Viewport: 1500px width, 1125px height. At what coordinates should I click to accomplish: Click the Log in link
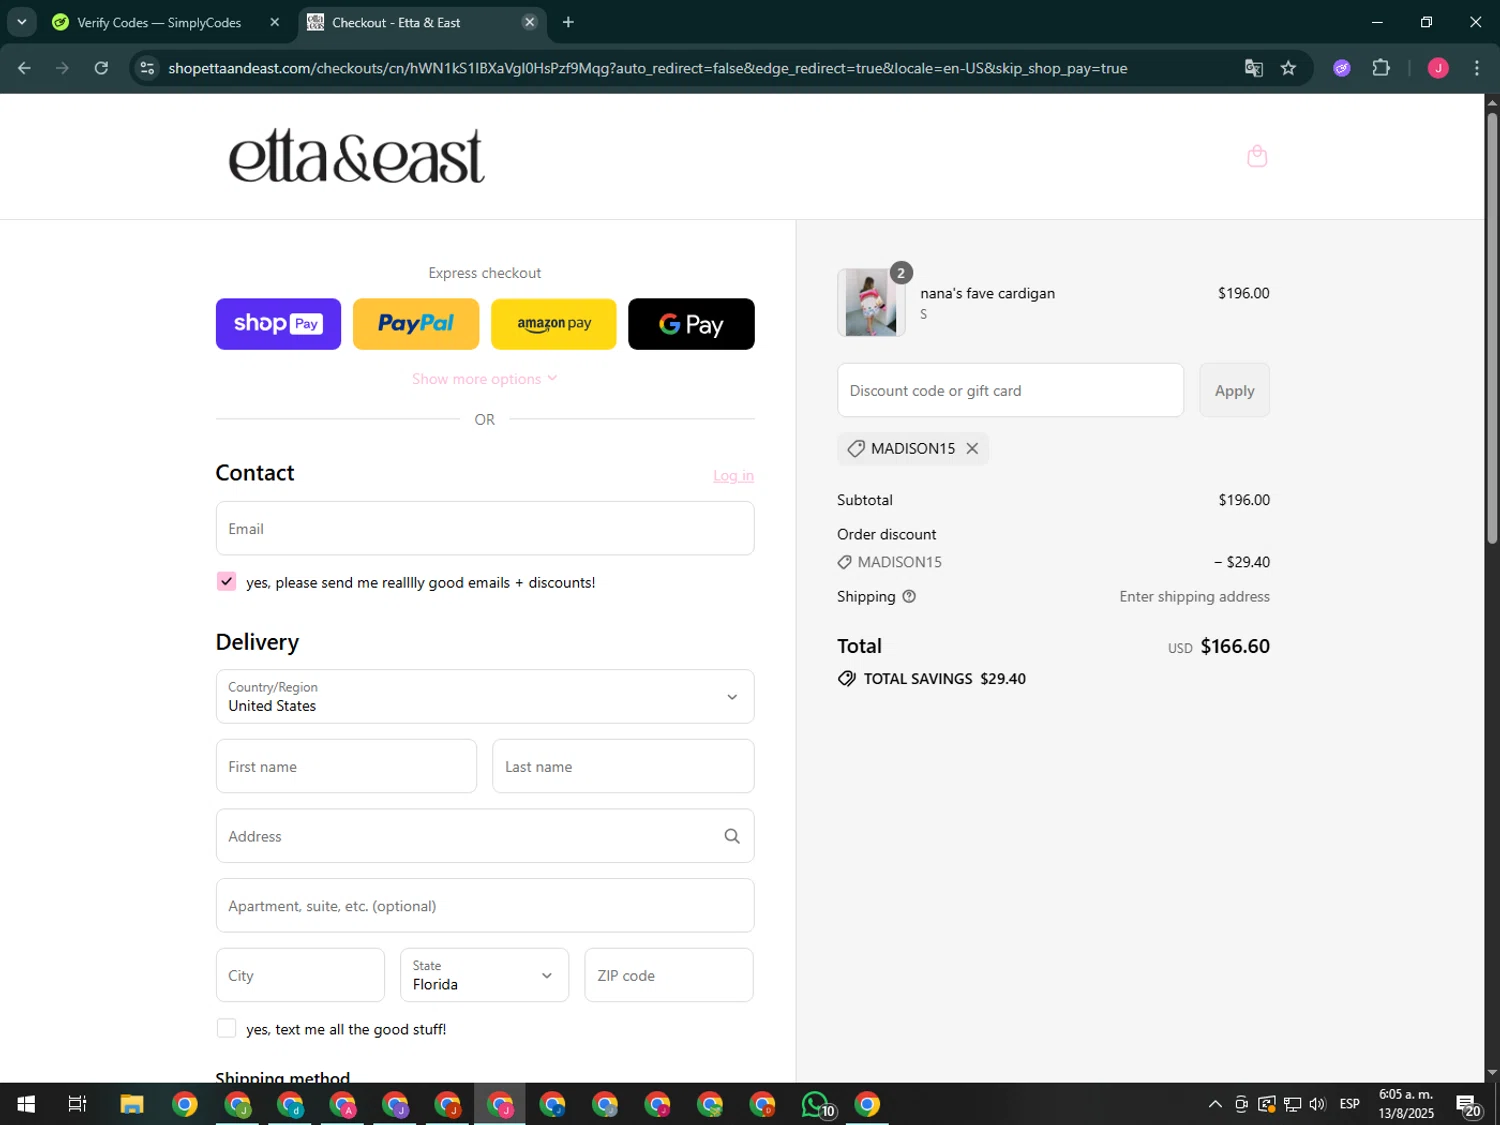tap(733, 476)
